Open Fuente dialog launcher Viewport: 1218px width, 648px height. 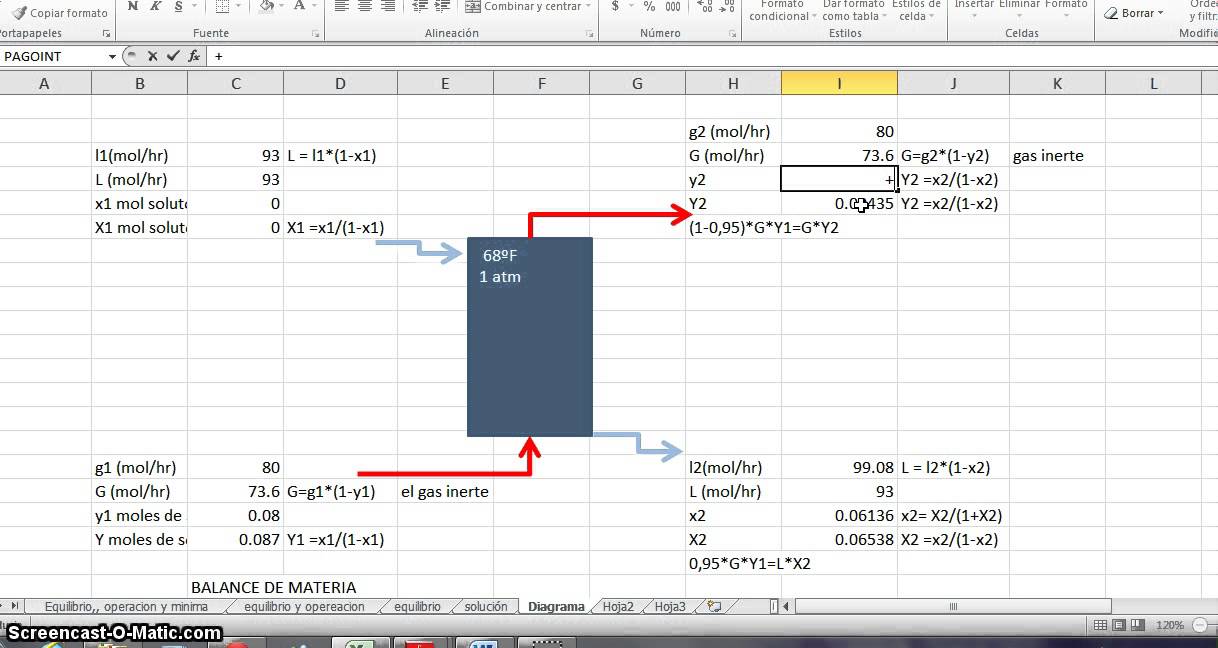(316, 34)
